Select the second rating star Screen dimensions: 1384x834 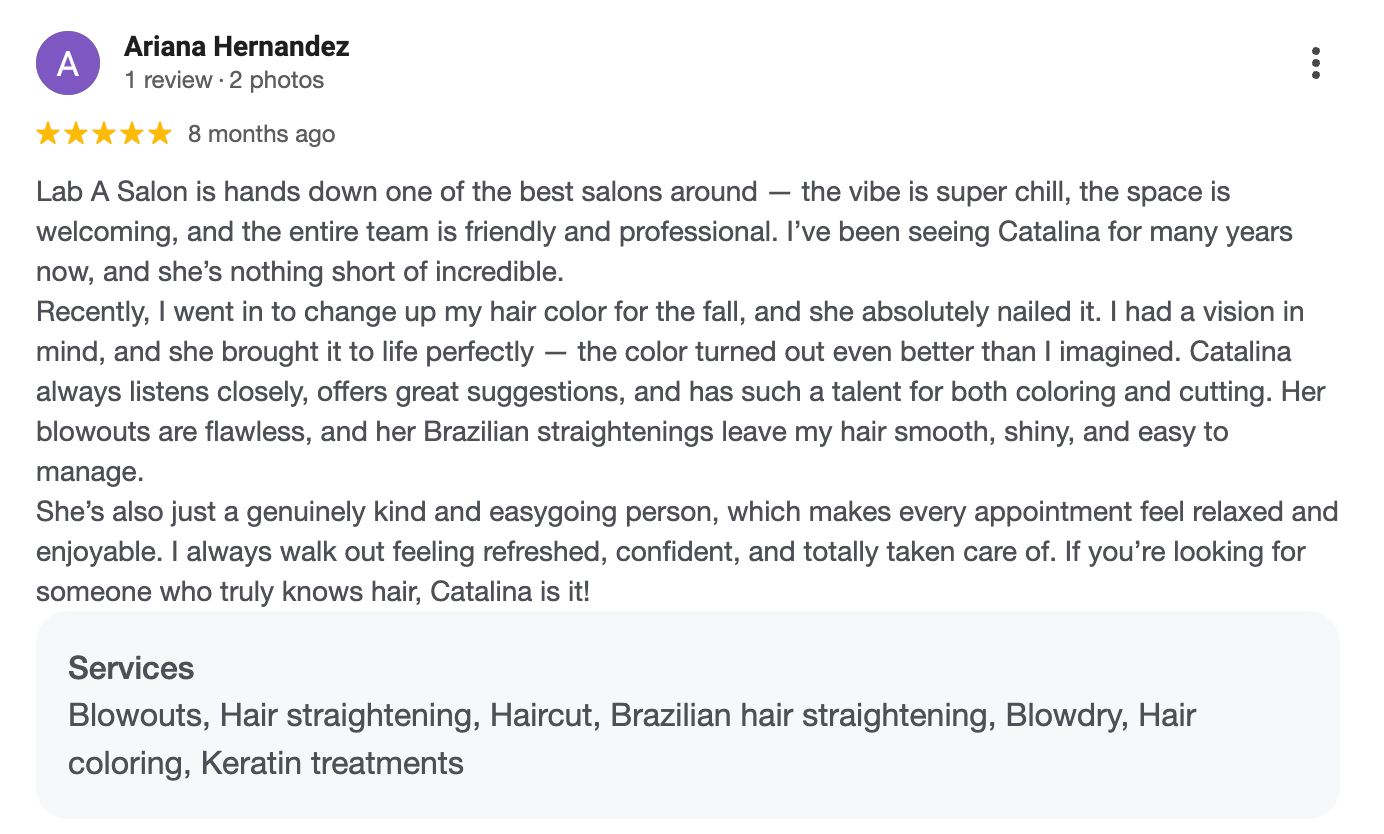tap(76, 134)
